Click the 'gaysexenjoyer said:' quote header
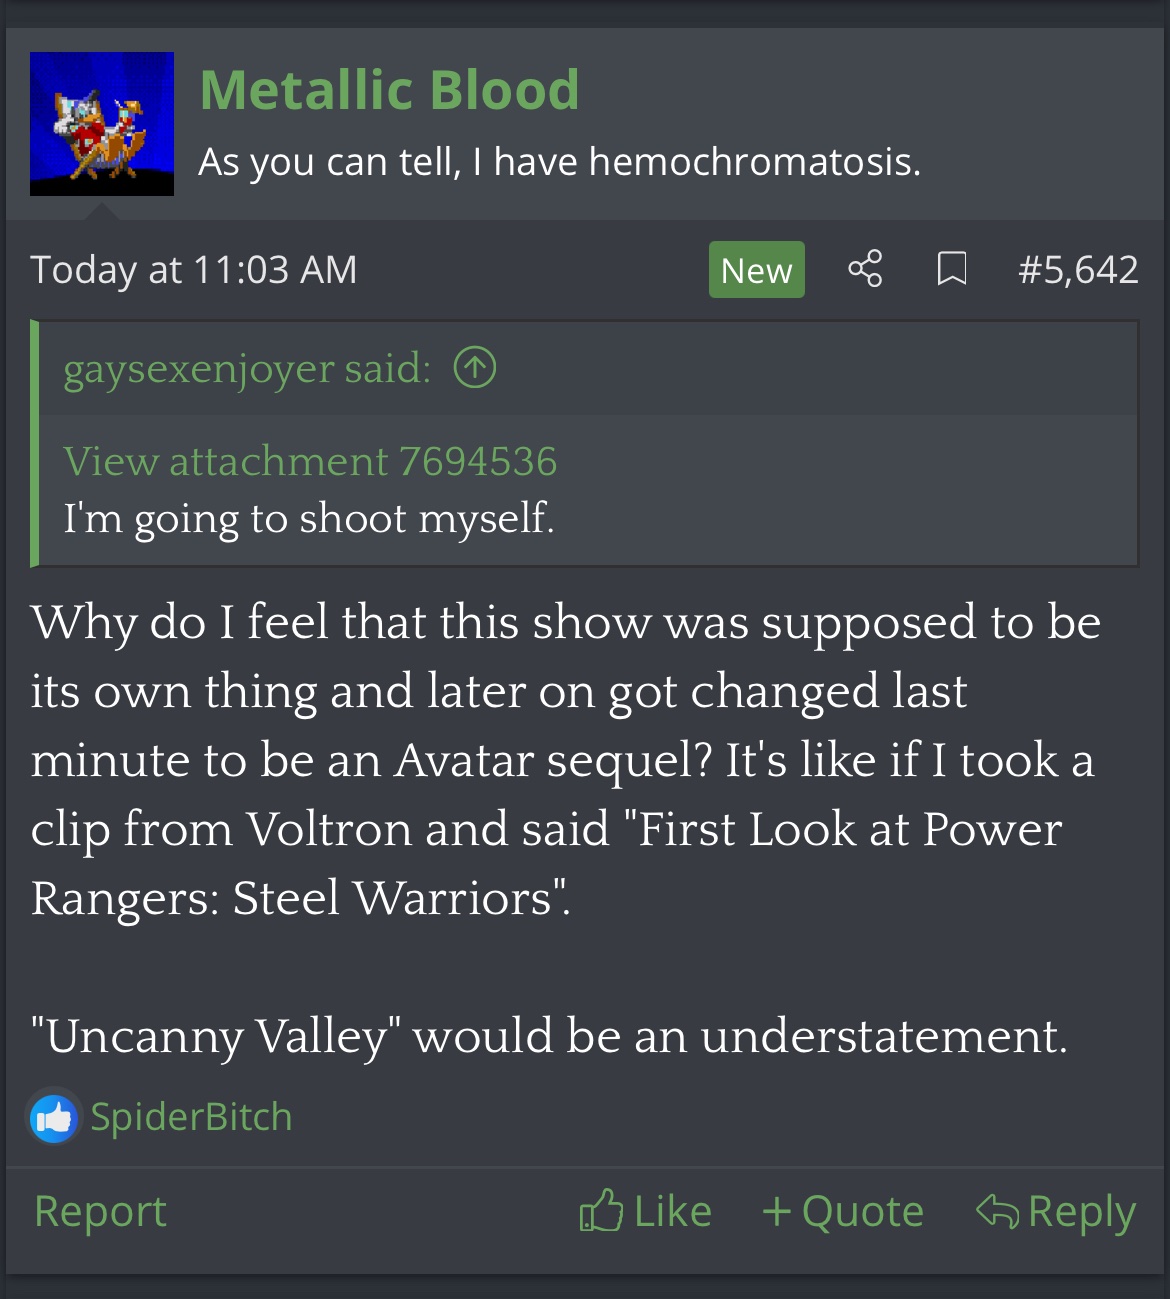 pos(247,369)
